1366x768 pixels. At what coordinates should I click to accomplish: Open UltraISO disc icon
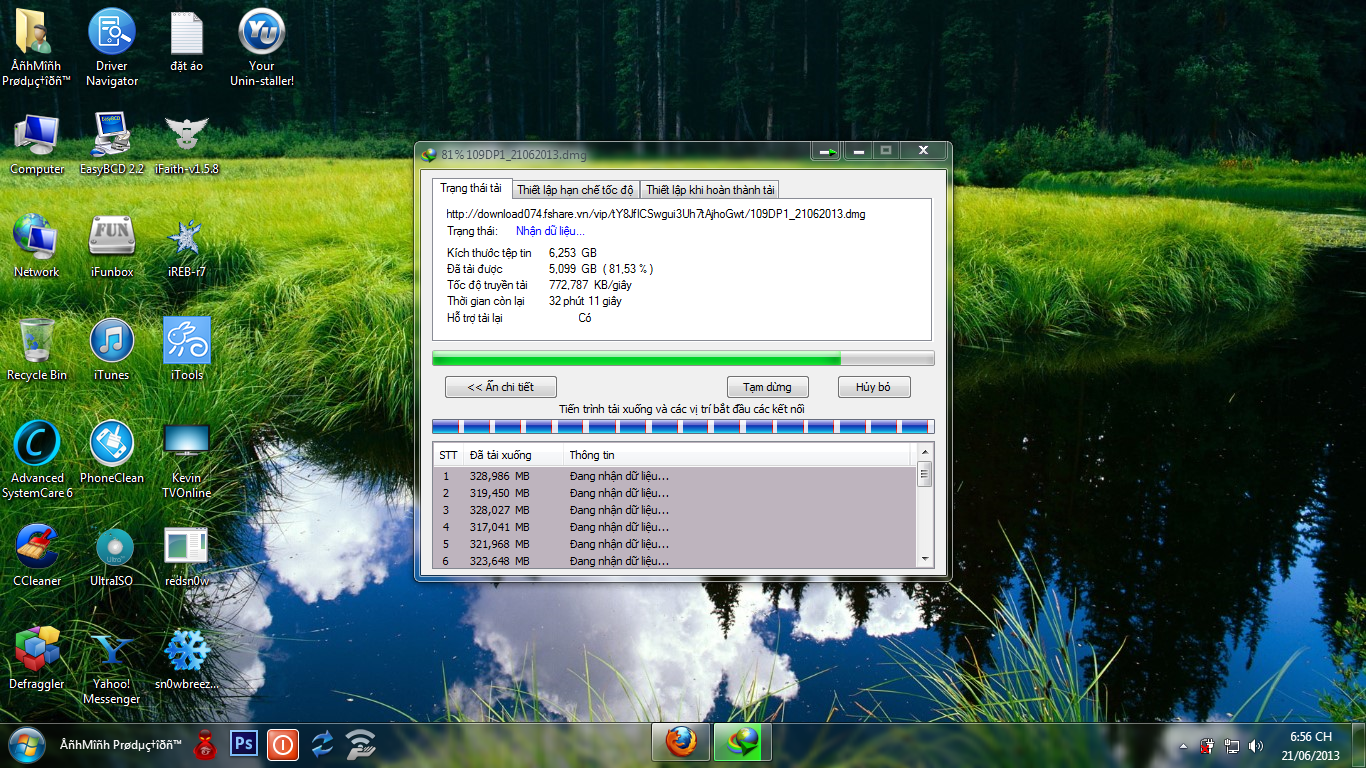click(x=113, y=556)
